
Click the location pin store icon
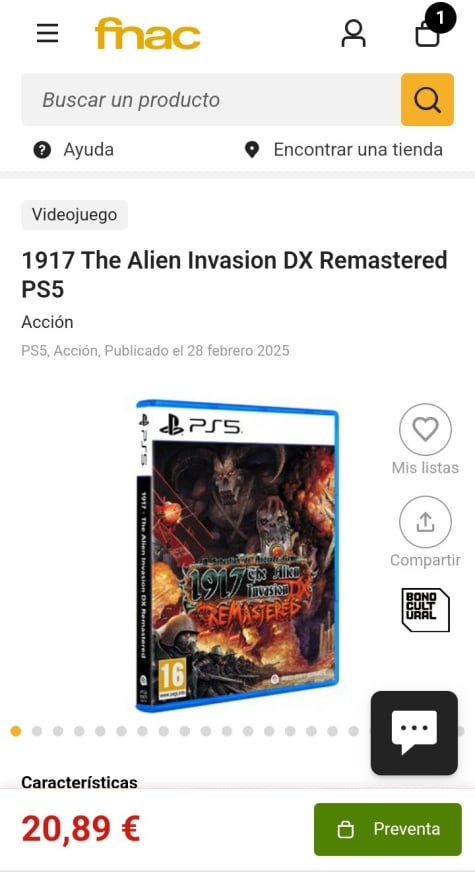click(x=252, y=150)
